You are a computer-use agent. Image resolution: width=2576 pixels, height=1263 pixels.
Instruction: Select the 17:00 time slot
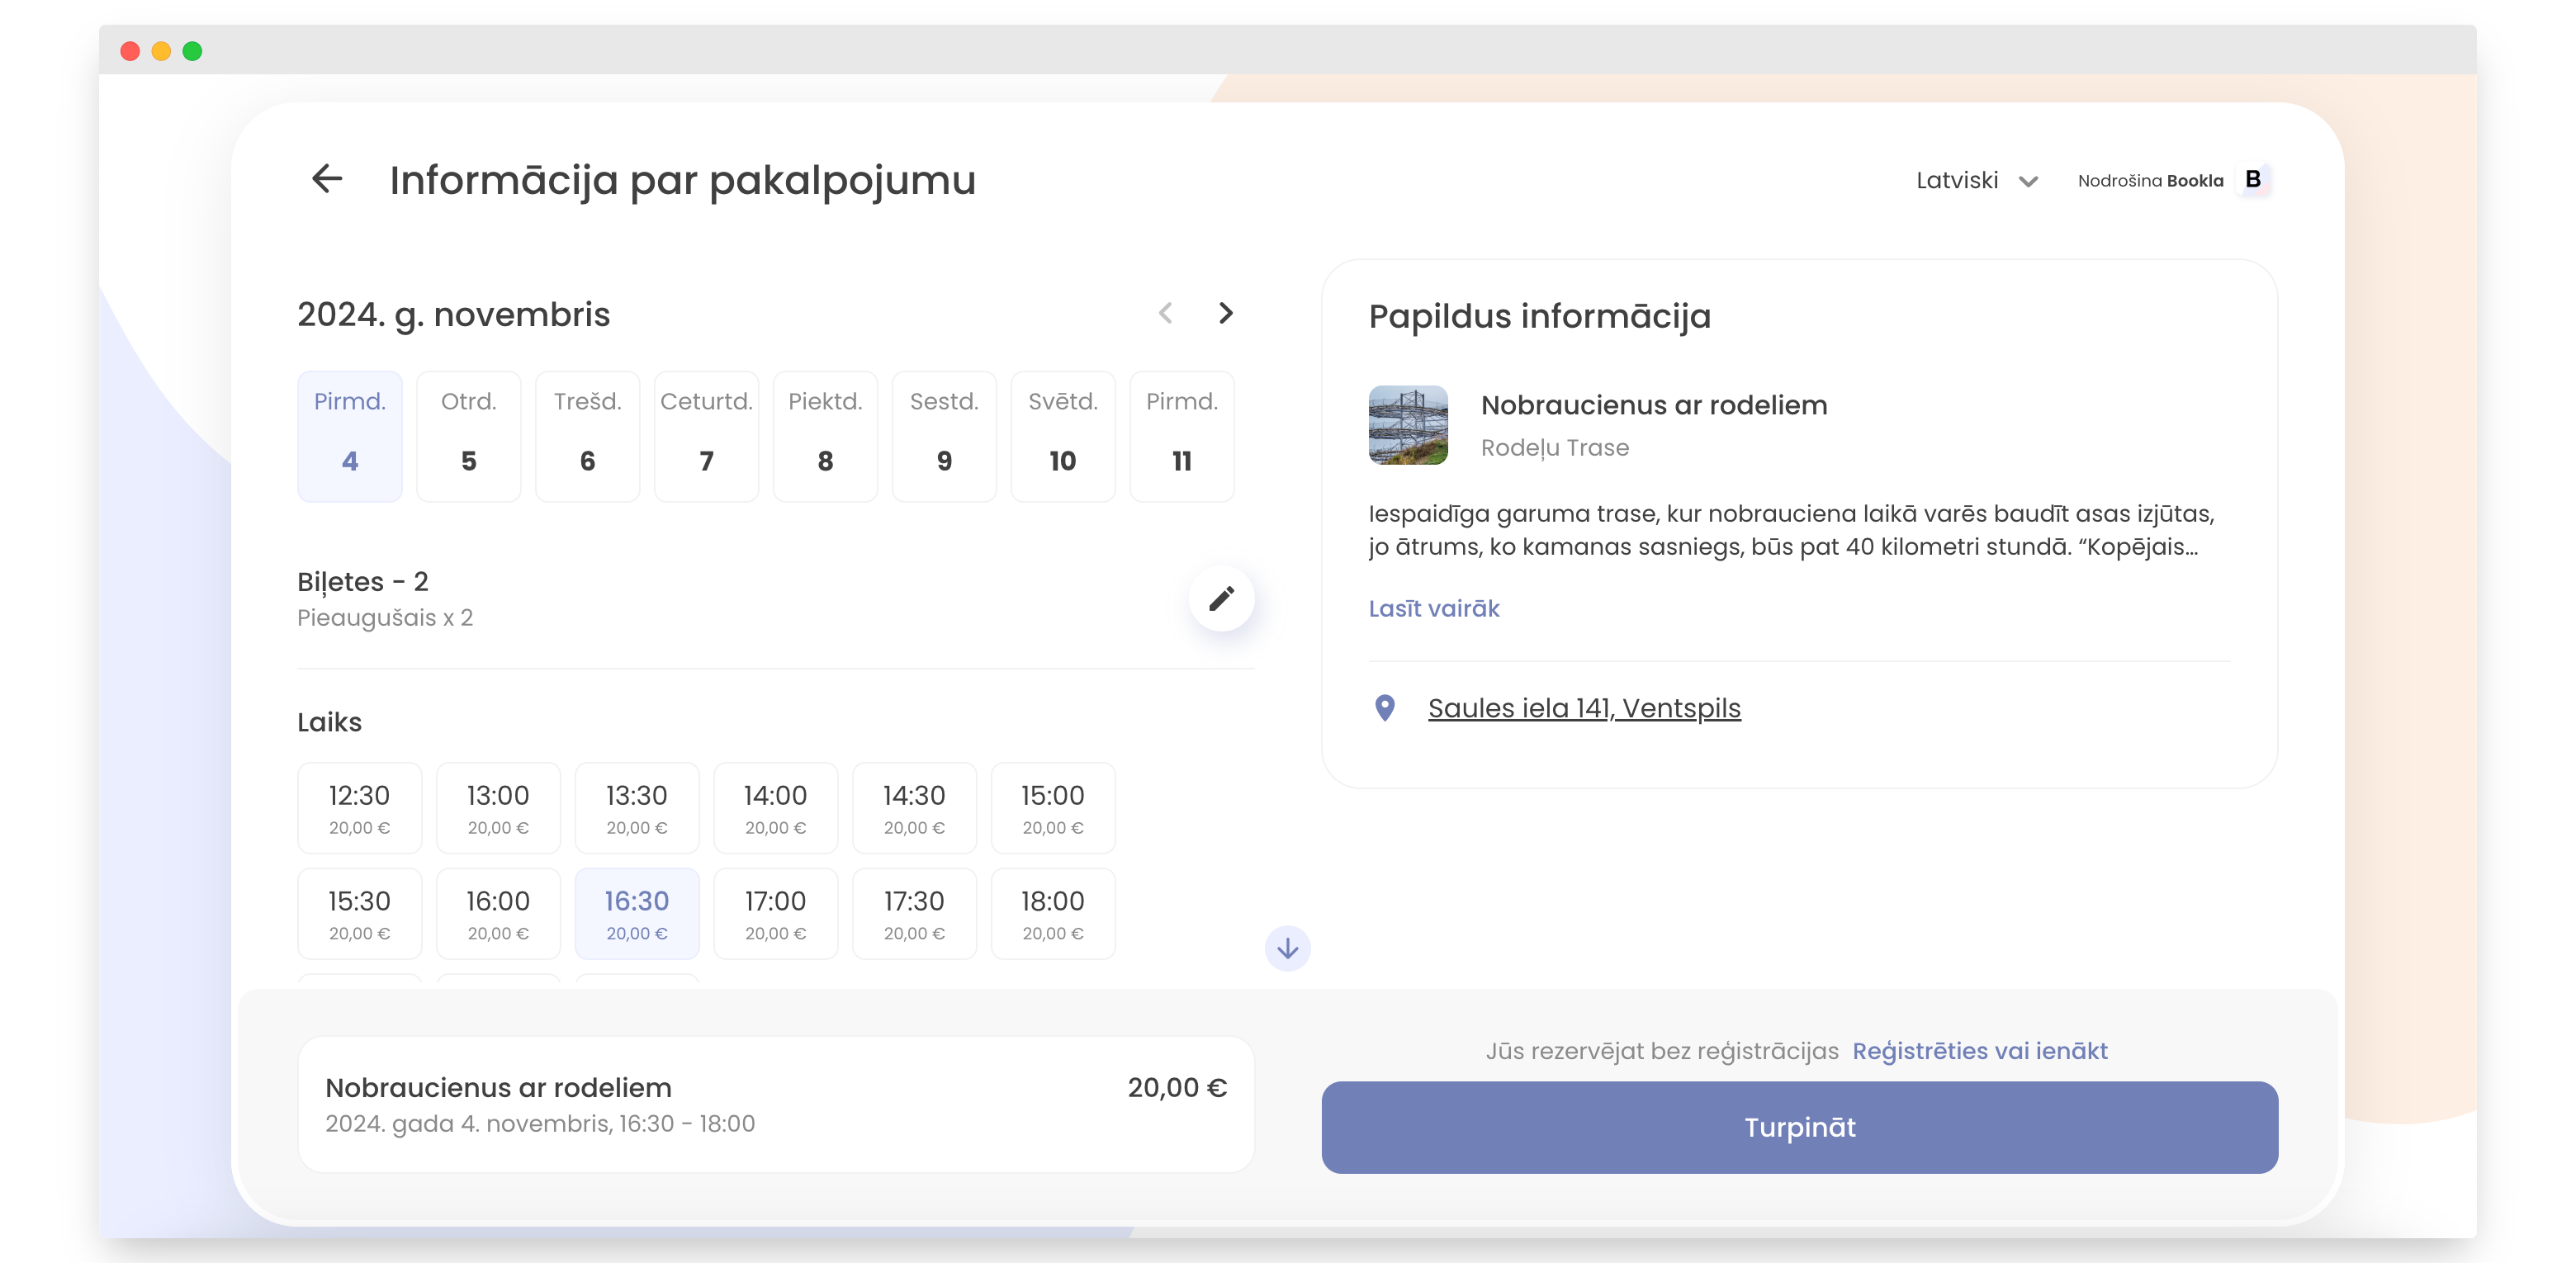point(775,913)
